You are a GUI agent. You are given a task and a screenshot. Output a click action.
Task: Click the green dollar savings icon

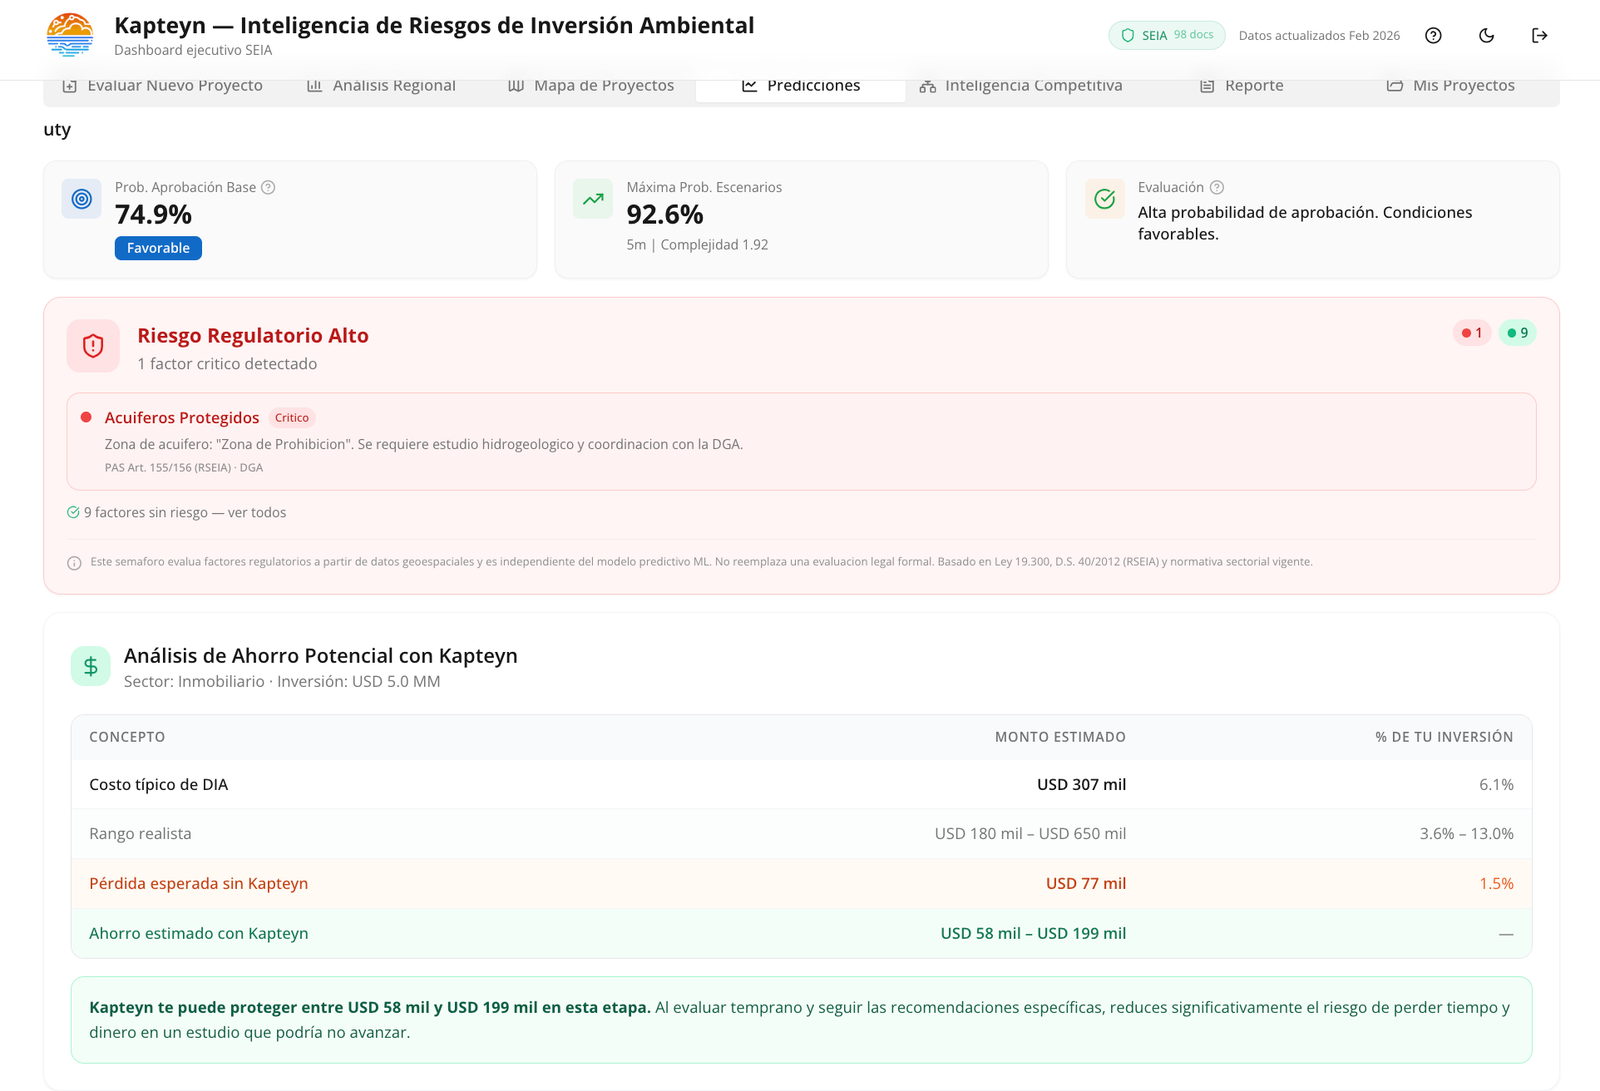(x=91, y=666)
